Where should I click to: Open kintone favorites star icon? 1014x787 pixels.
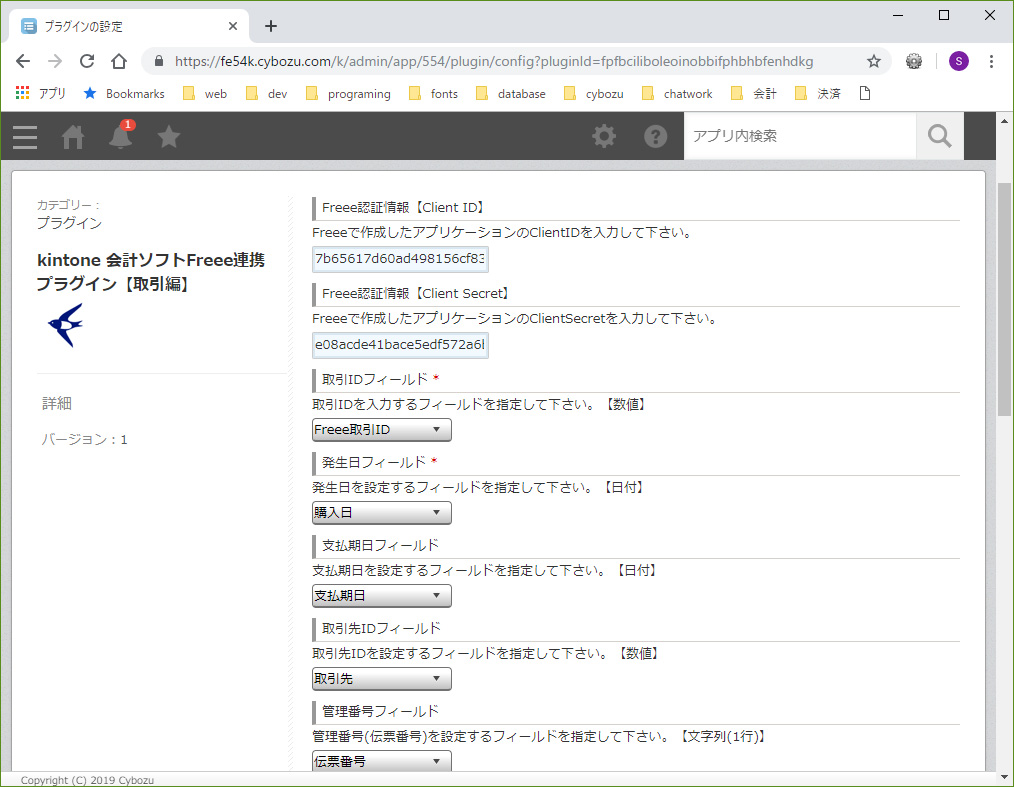tap(169, 136)
